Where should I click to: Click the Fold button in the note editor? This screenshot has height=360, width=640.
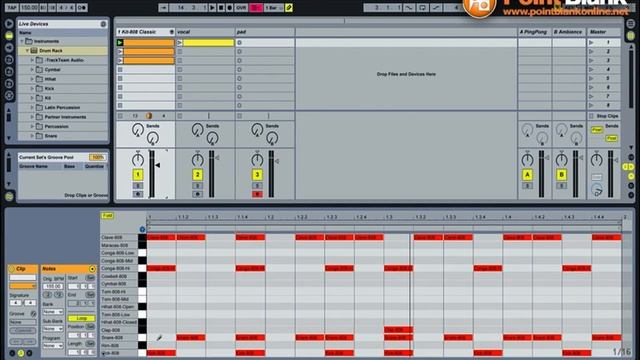pyautogui.click(x=107, y=216)
